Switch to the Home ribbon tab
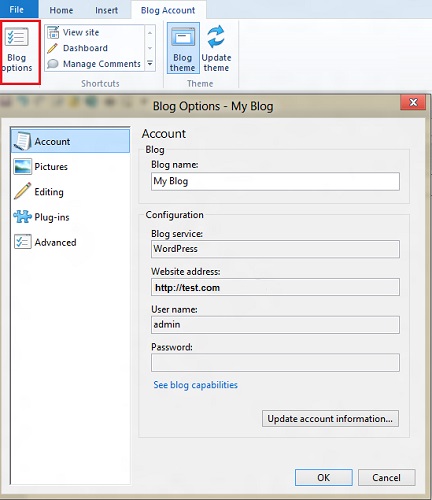Viewport: 432px width, 500px height. (x=61, y=10)
